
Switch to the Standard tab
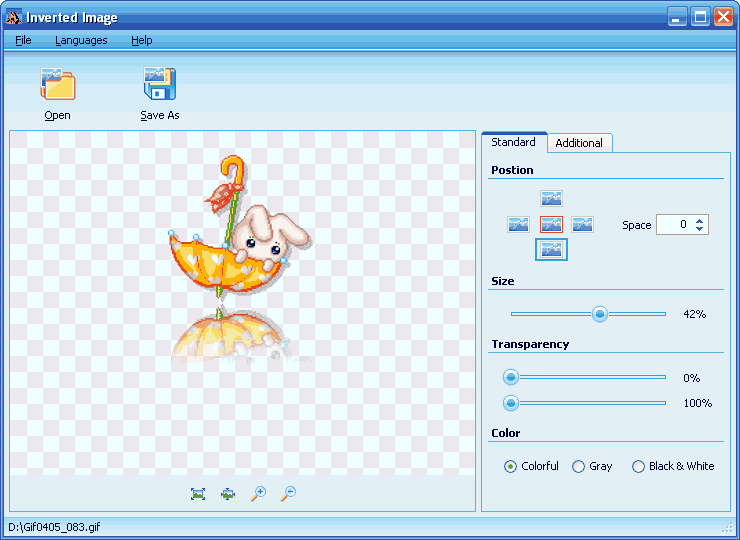tap(513, 142)
